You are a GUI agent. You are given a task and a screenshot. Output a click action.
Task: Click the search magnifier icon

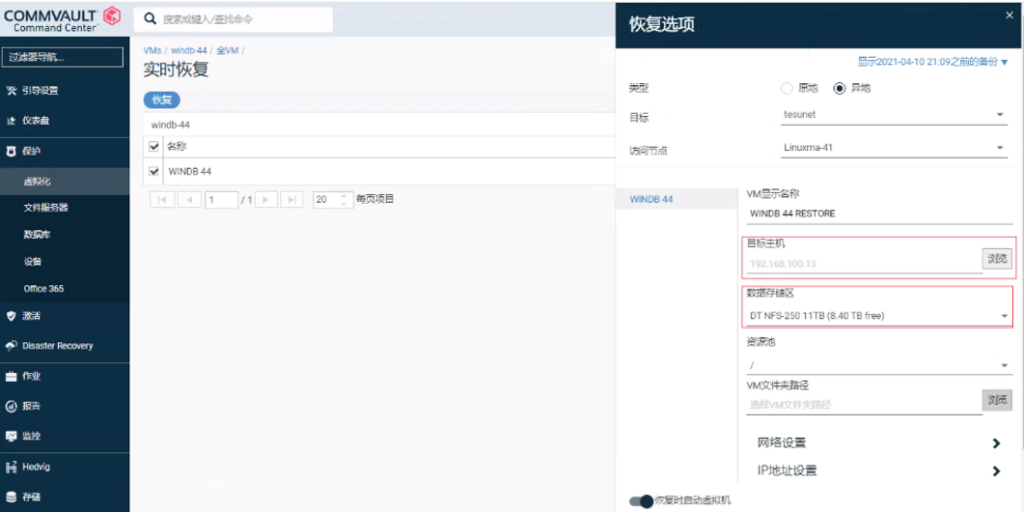pos(149,19)
